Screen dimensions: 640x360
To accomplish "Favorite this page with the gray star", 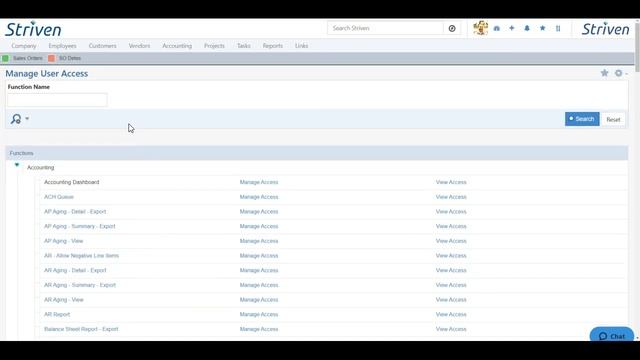I will pyautogui.click(x=604, y=73).
